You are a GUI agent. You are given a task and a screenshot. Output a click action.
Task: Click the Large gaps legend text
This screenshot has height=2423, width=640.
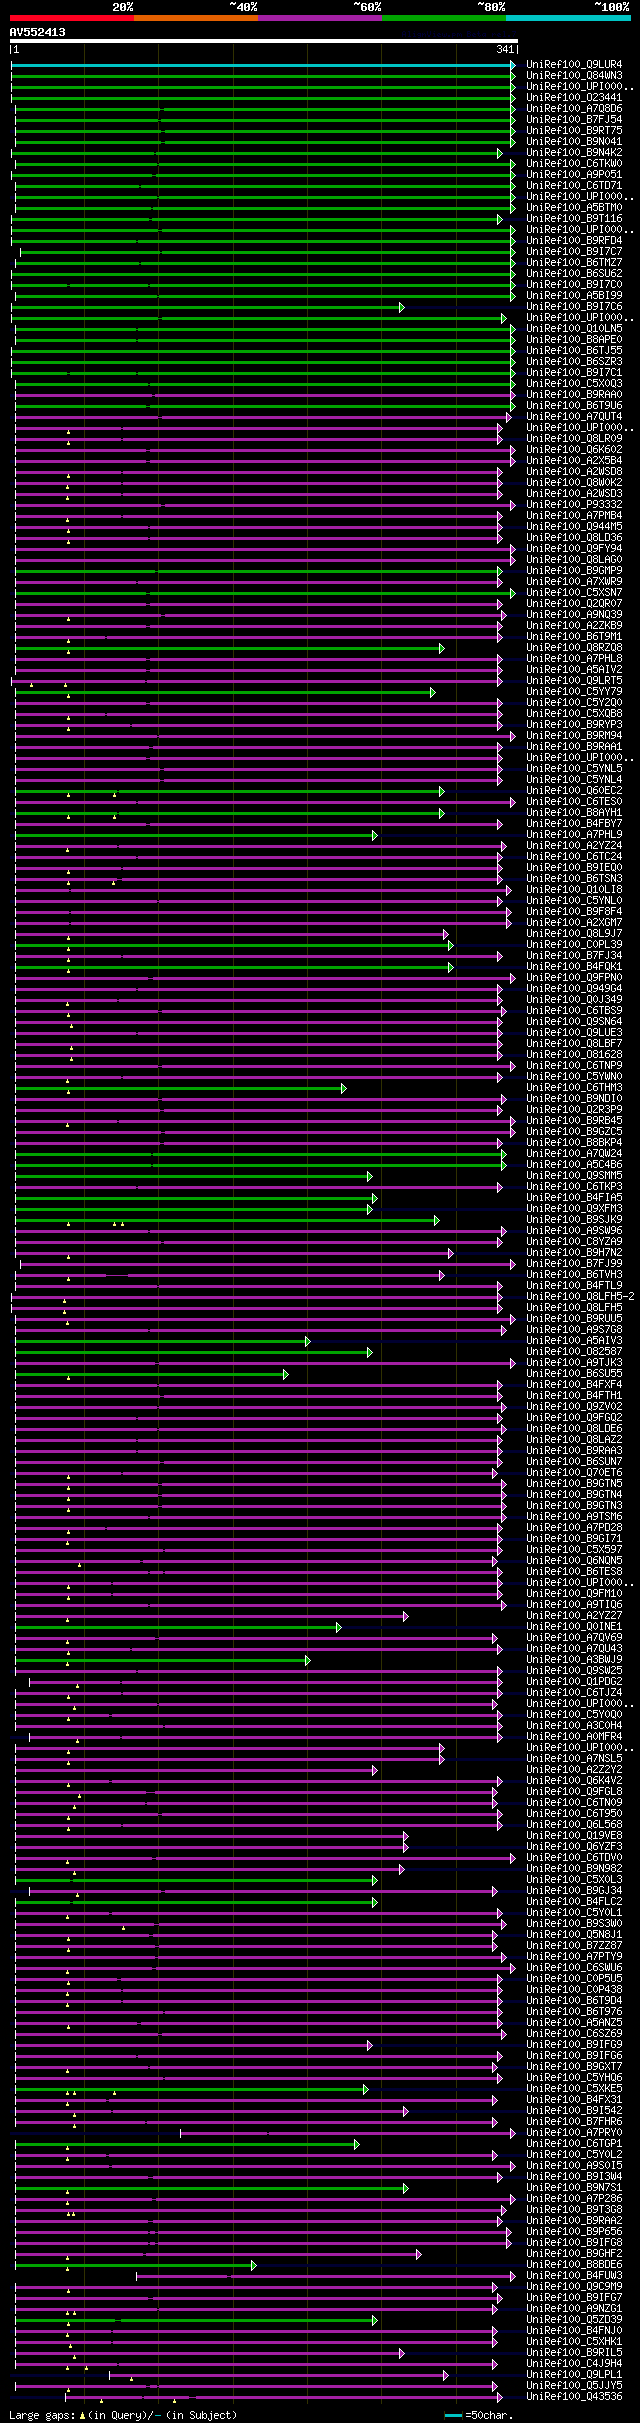point(123,2415)
